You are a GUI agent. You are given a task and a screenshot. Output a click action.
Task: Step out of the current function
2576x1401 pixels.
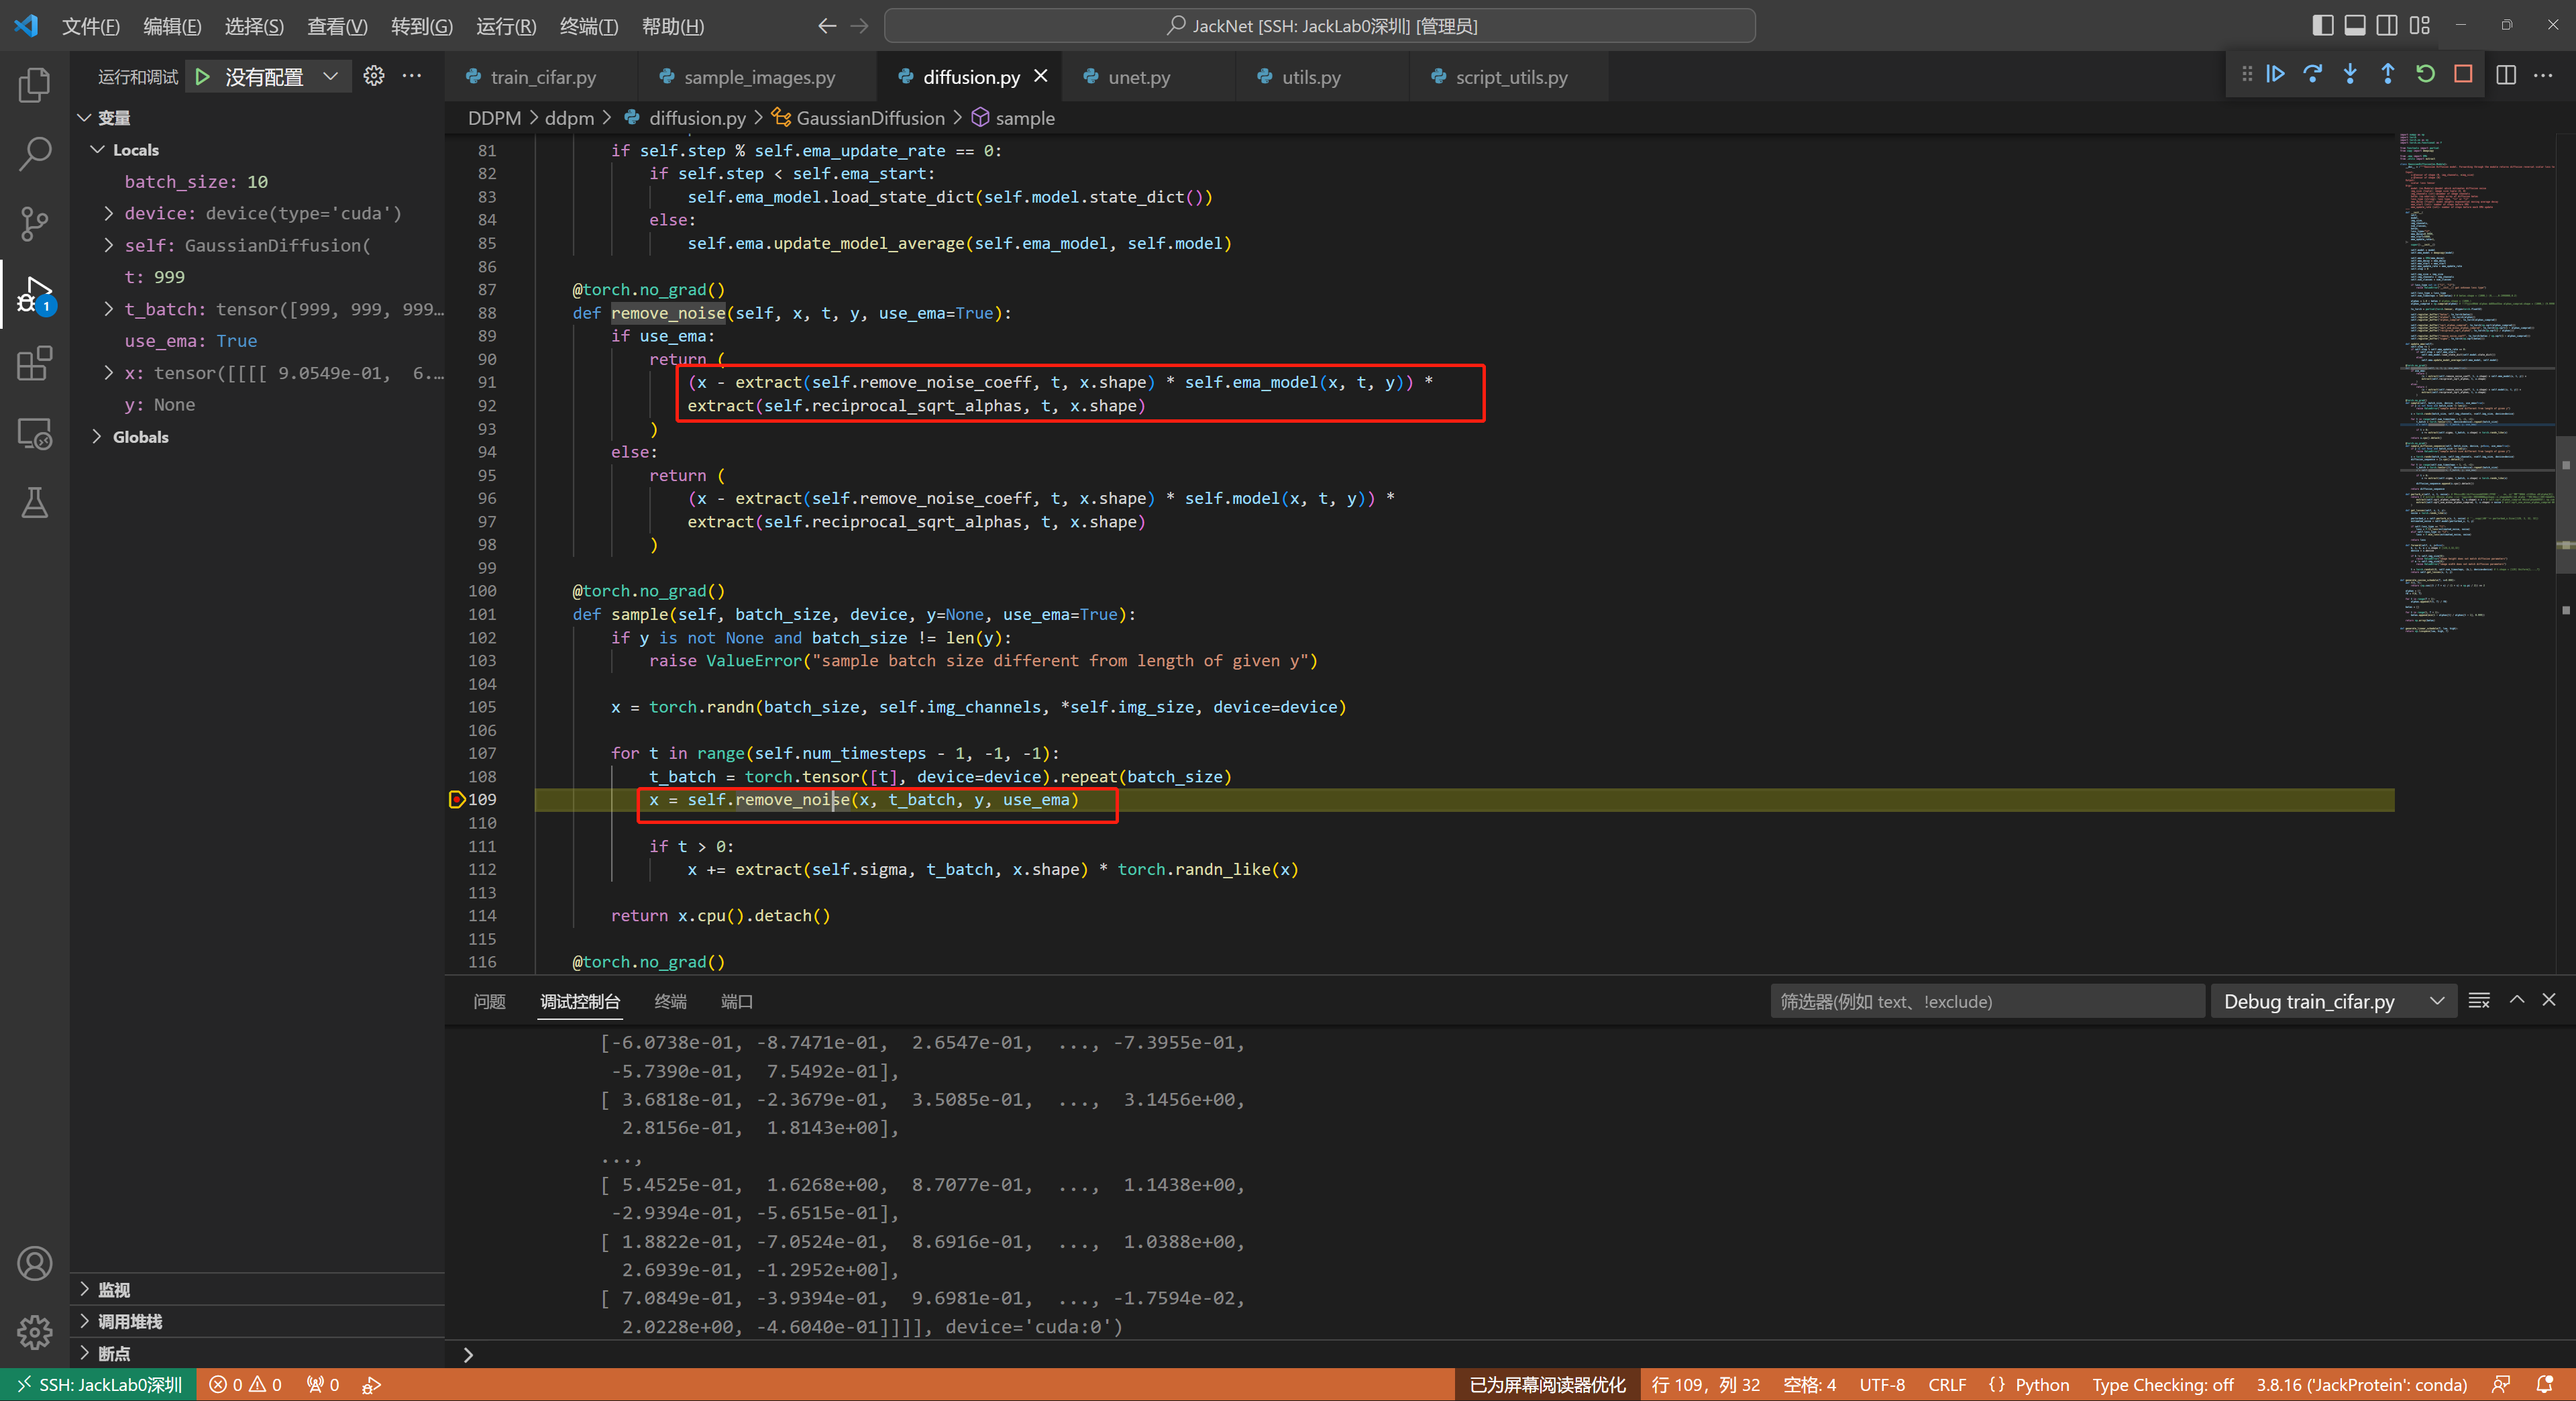tap(2388, 74)
